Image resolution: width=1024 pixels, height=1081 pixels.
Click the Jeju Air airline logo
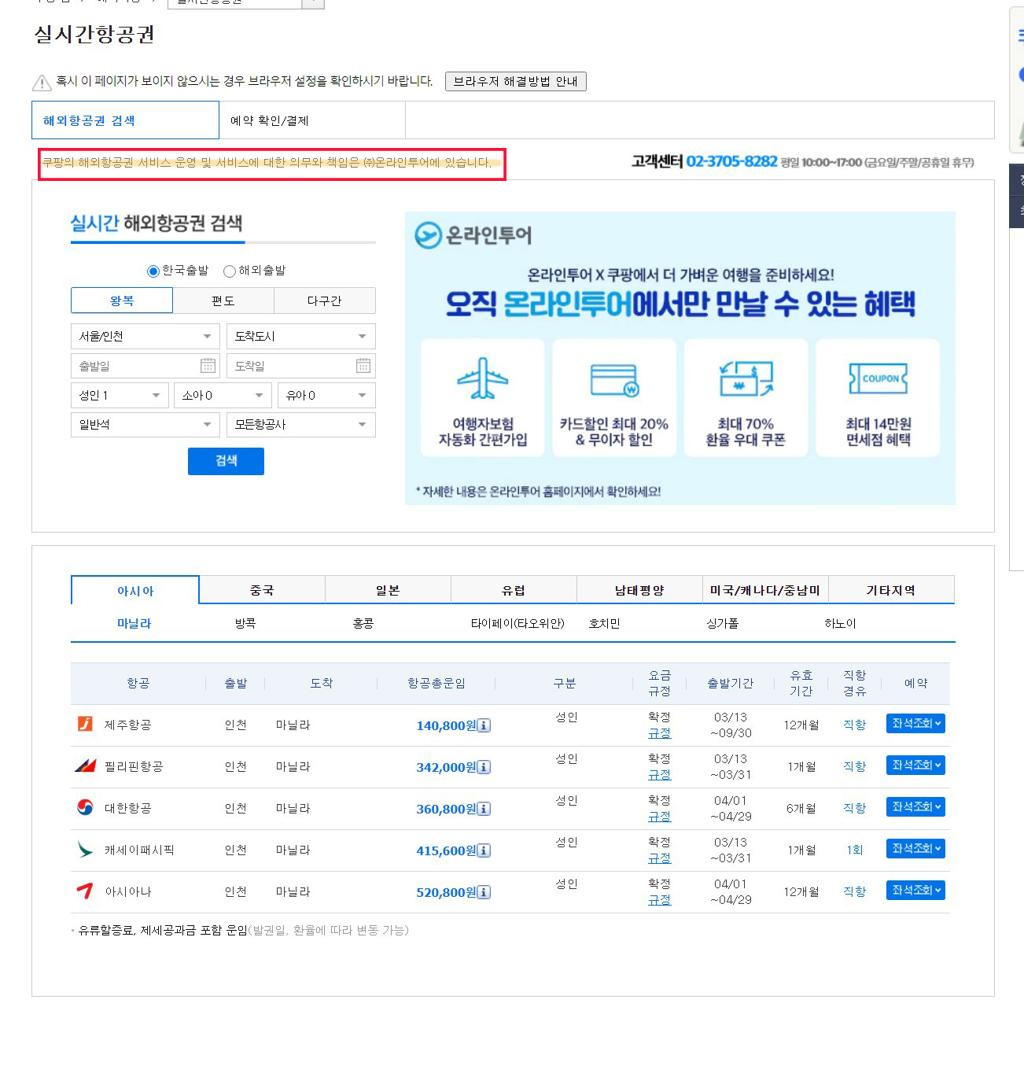coord(85,723)
